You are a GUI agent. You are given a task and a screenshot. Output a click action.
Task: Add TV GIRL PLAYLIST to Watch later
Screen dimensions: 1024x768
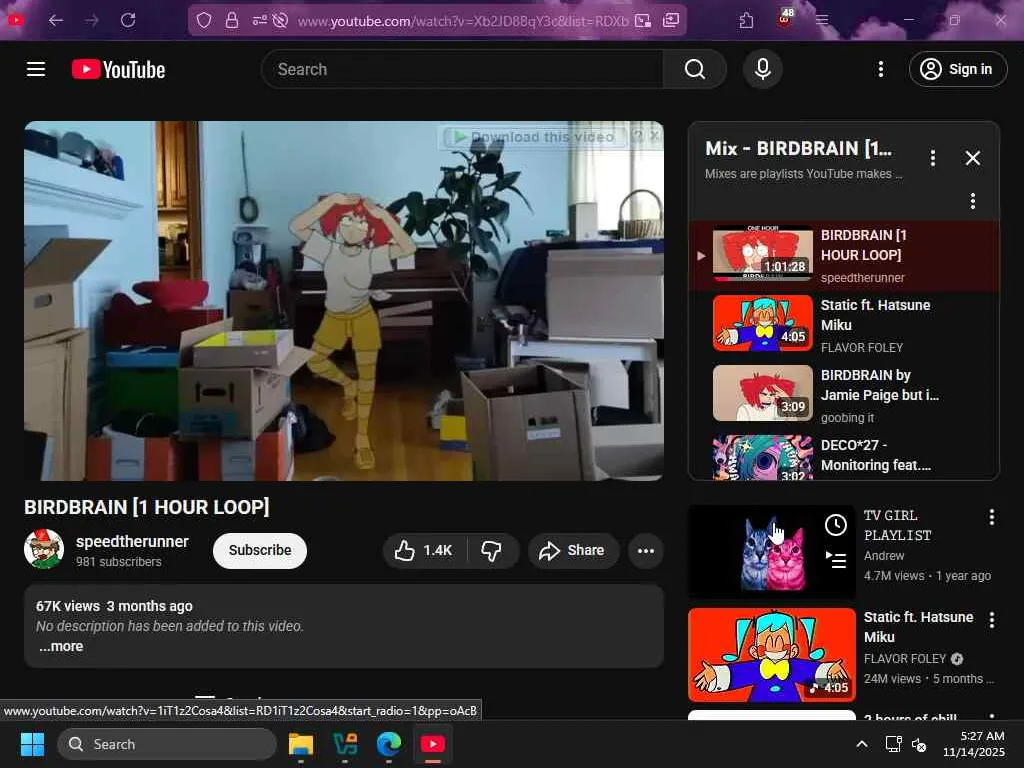tap(836, 525)
